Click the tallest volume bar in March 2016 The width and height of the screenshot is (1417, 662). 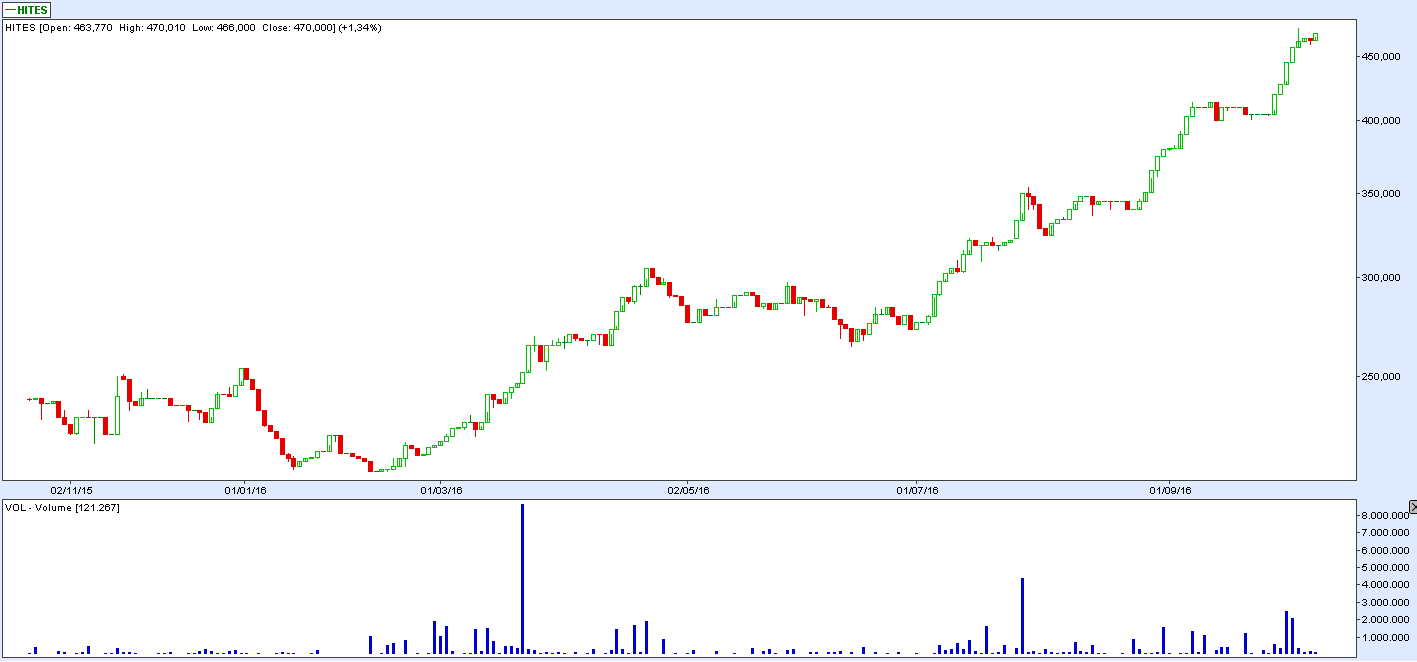[x=523, y=579]
